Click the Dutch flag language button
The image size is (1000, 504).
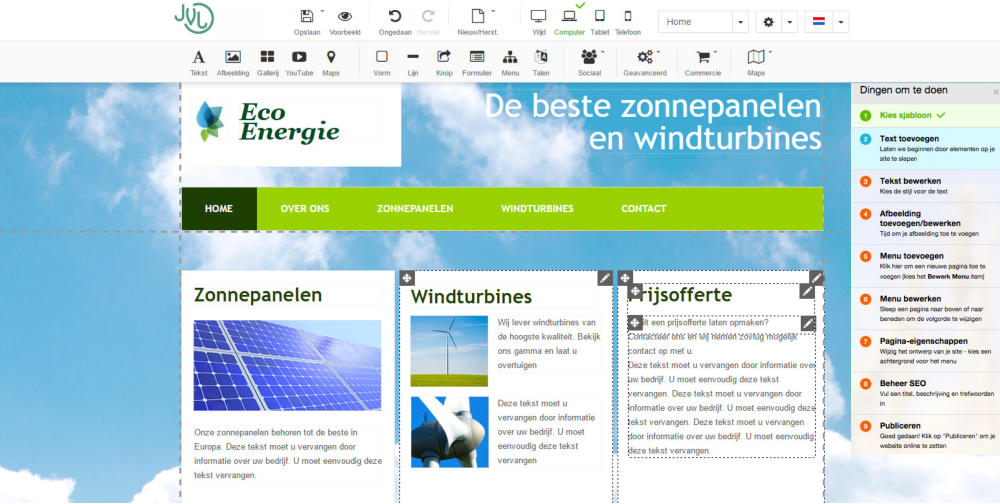pyautogui.click(x=819, y=22)
